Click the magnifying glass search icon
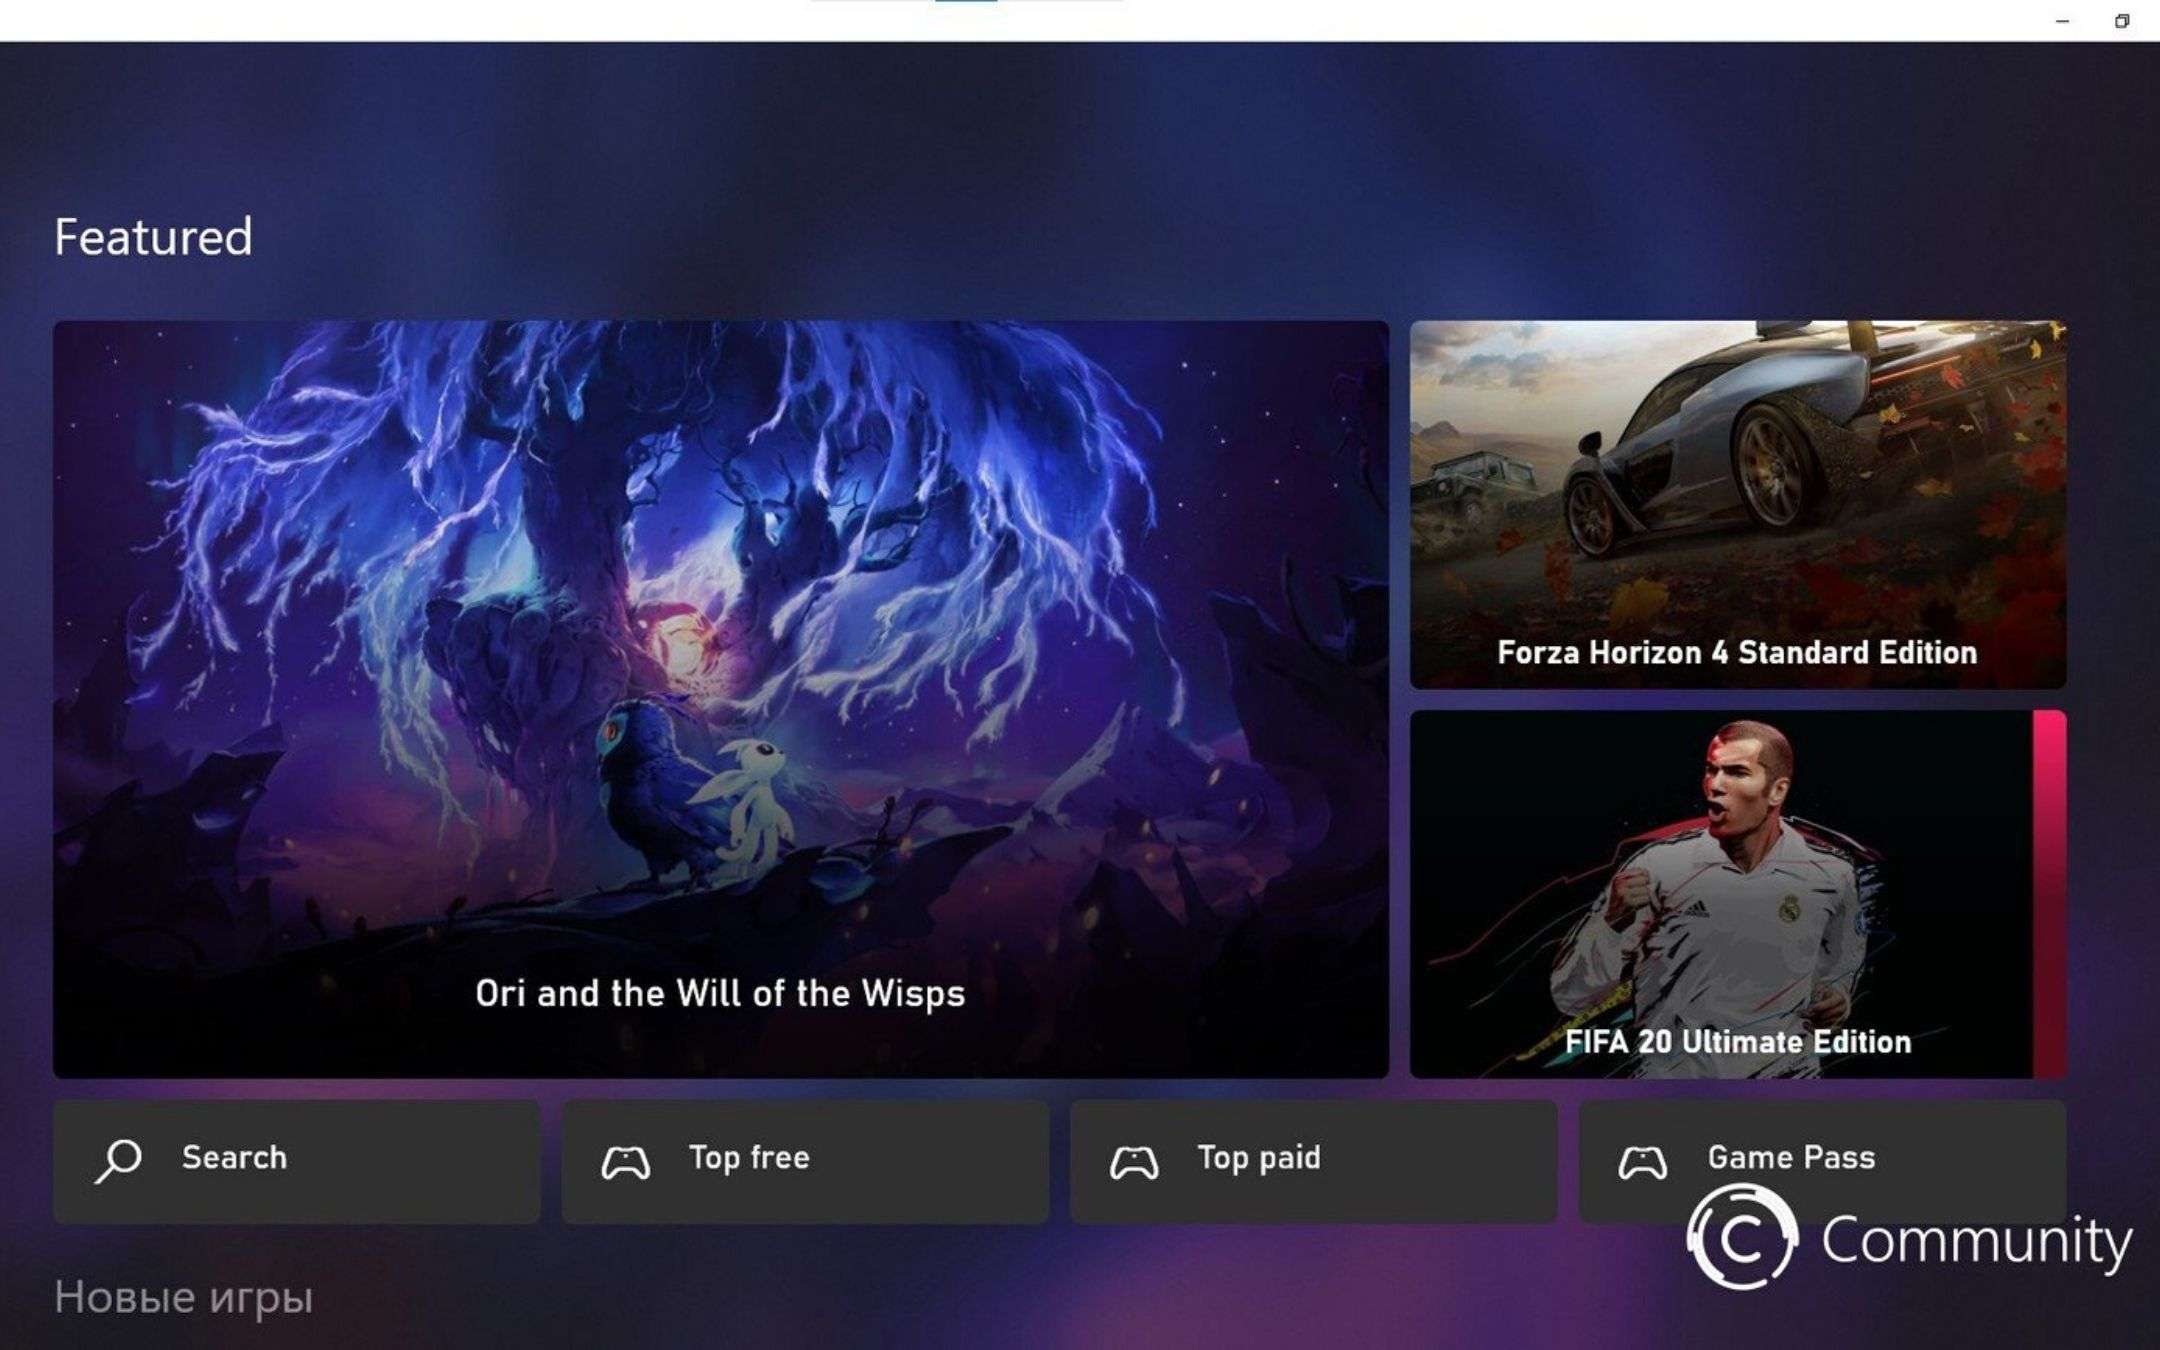The height and width of the screenshot is (1350, 2160). pos(118,1161)
